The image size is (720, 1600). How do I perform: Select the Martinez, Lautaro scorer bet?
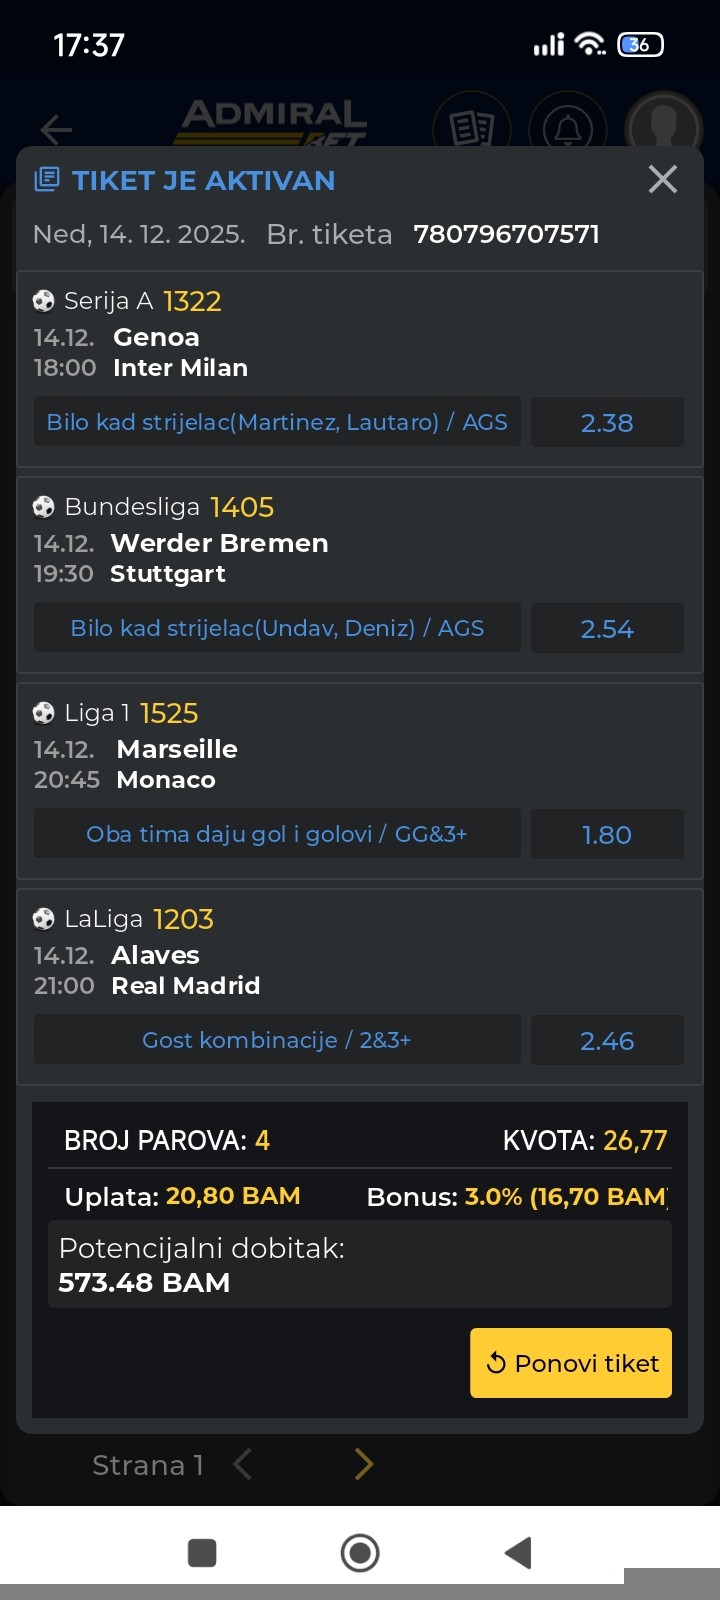pyautogui.click(x=277, y=422)
